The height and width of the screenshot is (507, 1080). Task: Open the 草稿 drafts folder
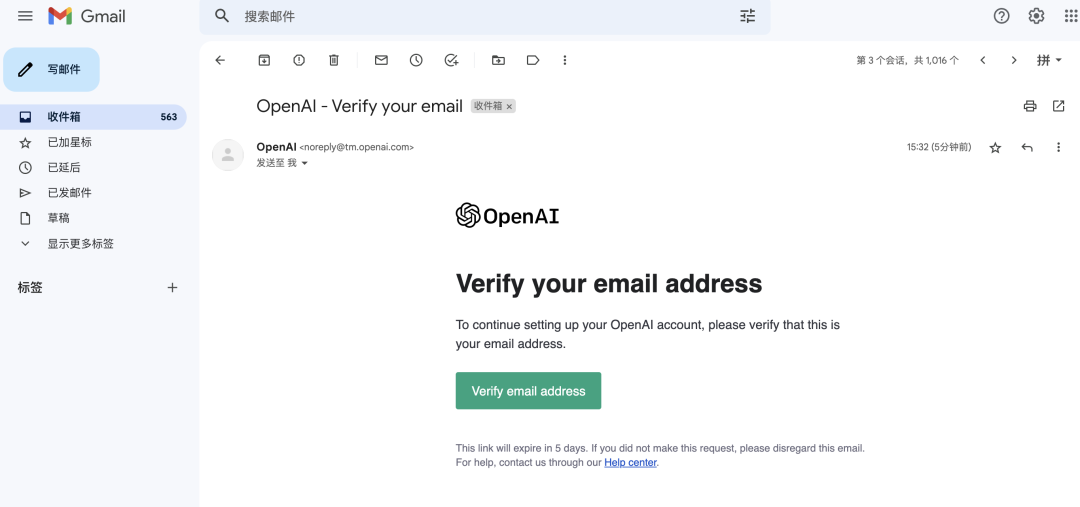[x=58, y=217]
